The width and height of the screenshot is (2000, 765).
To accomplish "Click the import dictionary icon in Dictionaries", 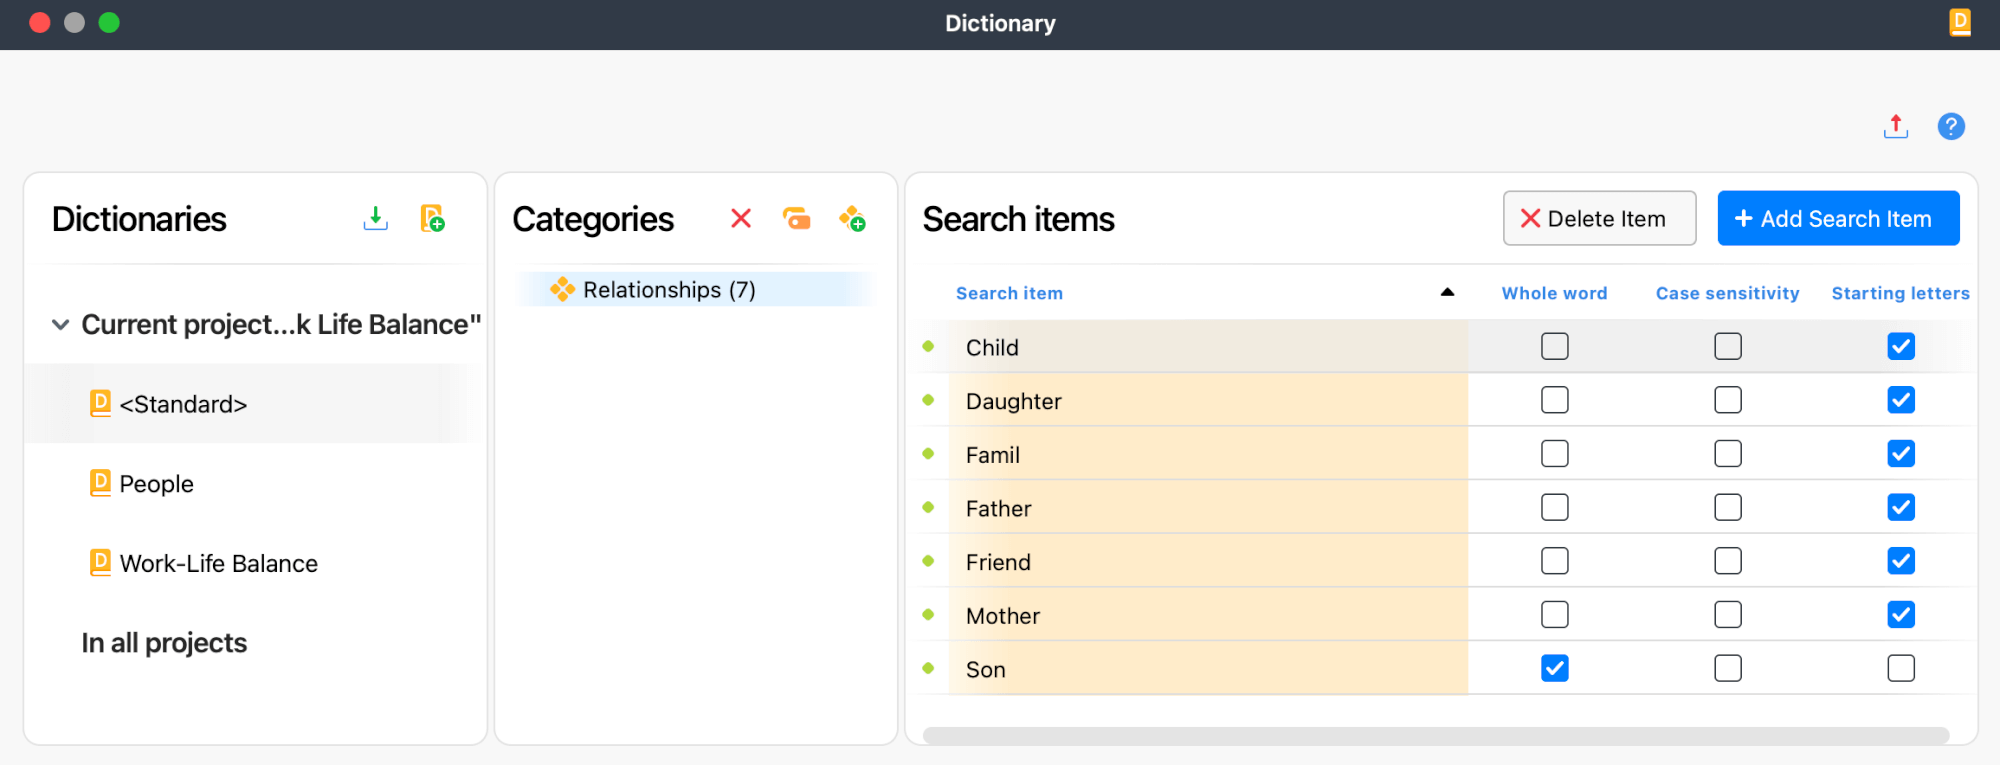I will click(x=375, y=218).
